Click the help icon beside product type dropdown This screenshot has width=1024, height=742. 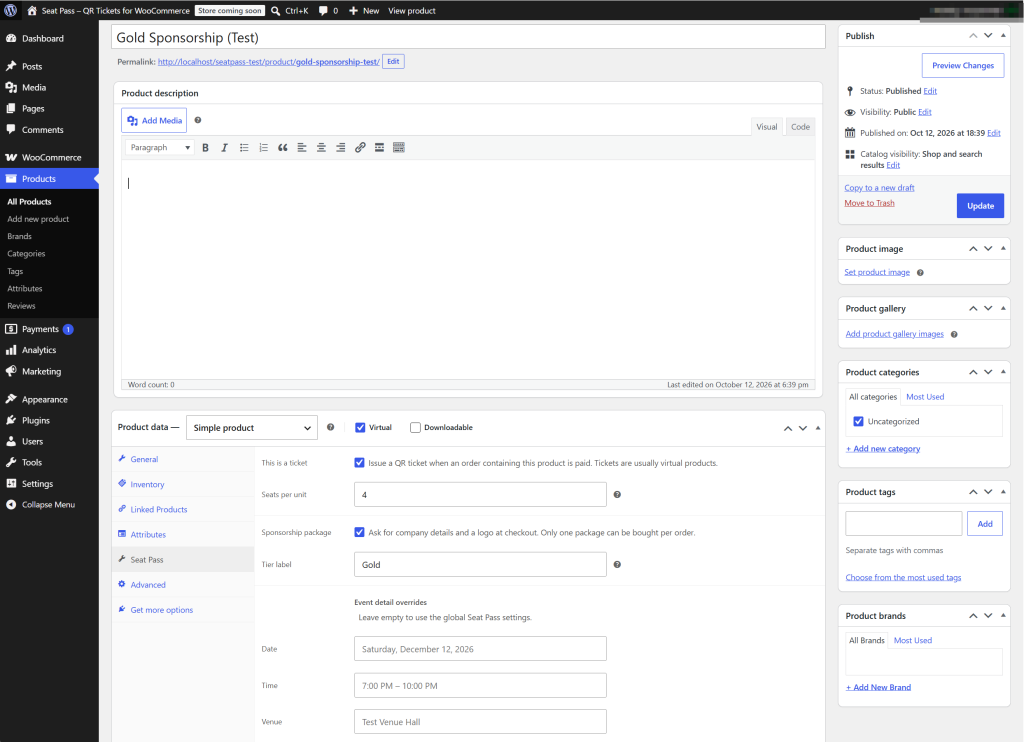pyautogui.click(x=330, y=427)
